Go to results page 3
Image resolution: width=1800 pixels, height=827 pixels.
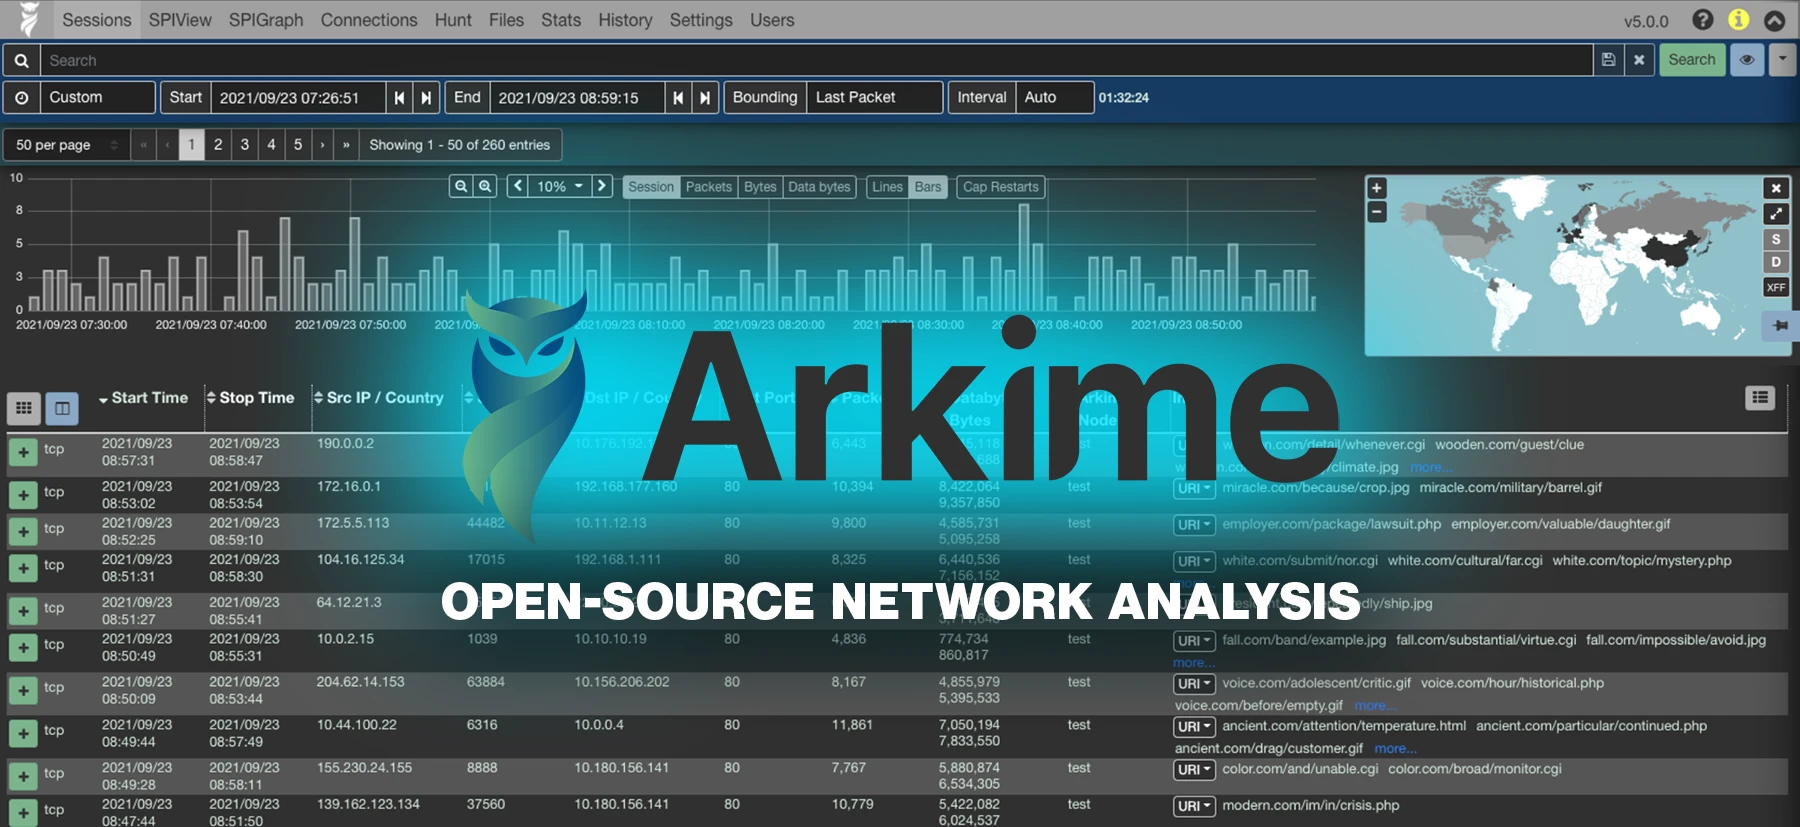[x=245, y=145]
